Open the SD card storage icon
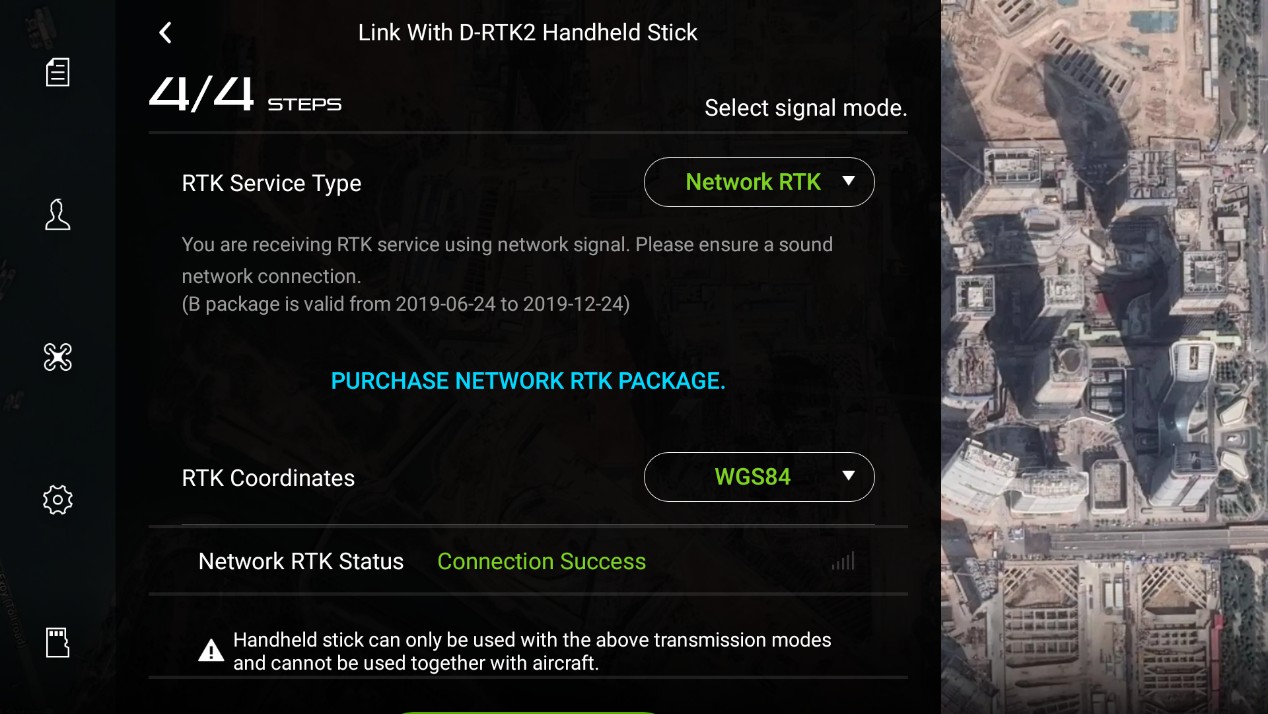This screenshot has width=1268, height=714. click(x=58, y=642)
